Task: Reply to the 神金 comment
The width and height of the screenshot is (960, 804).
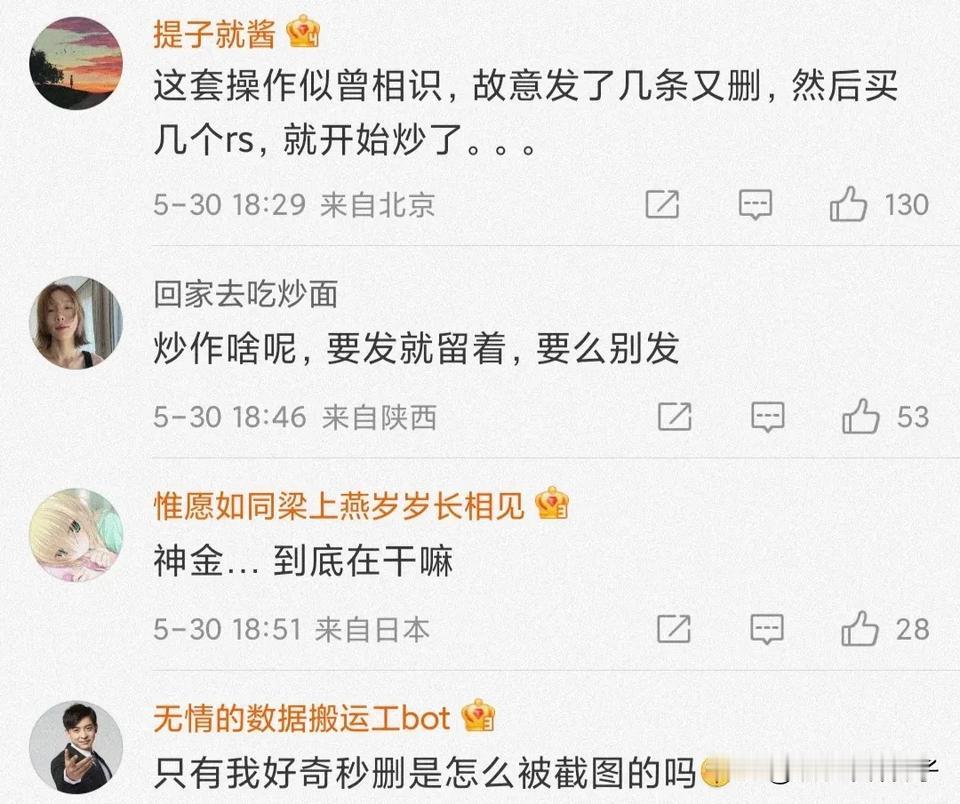Action: 767,629
